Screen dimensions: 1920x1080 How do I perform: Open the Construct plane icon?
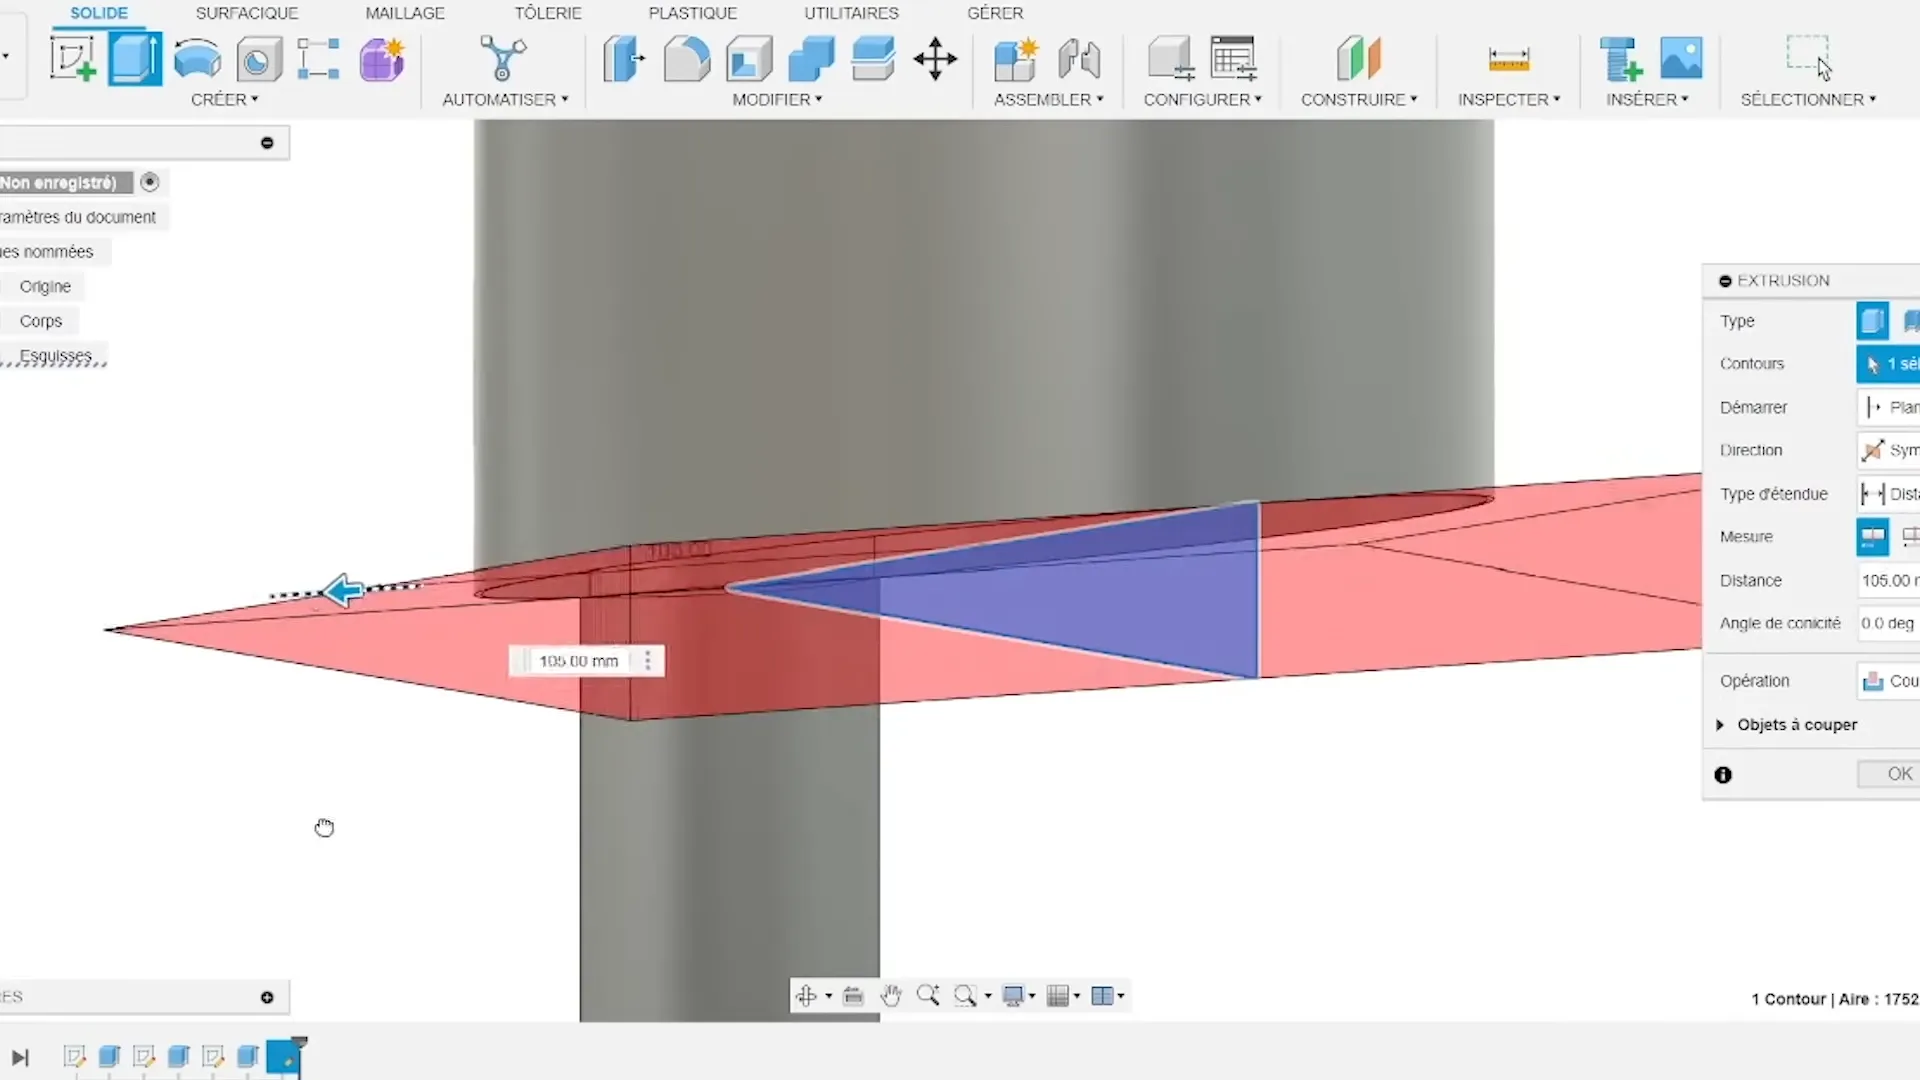(1358, 59)
